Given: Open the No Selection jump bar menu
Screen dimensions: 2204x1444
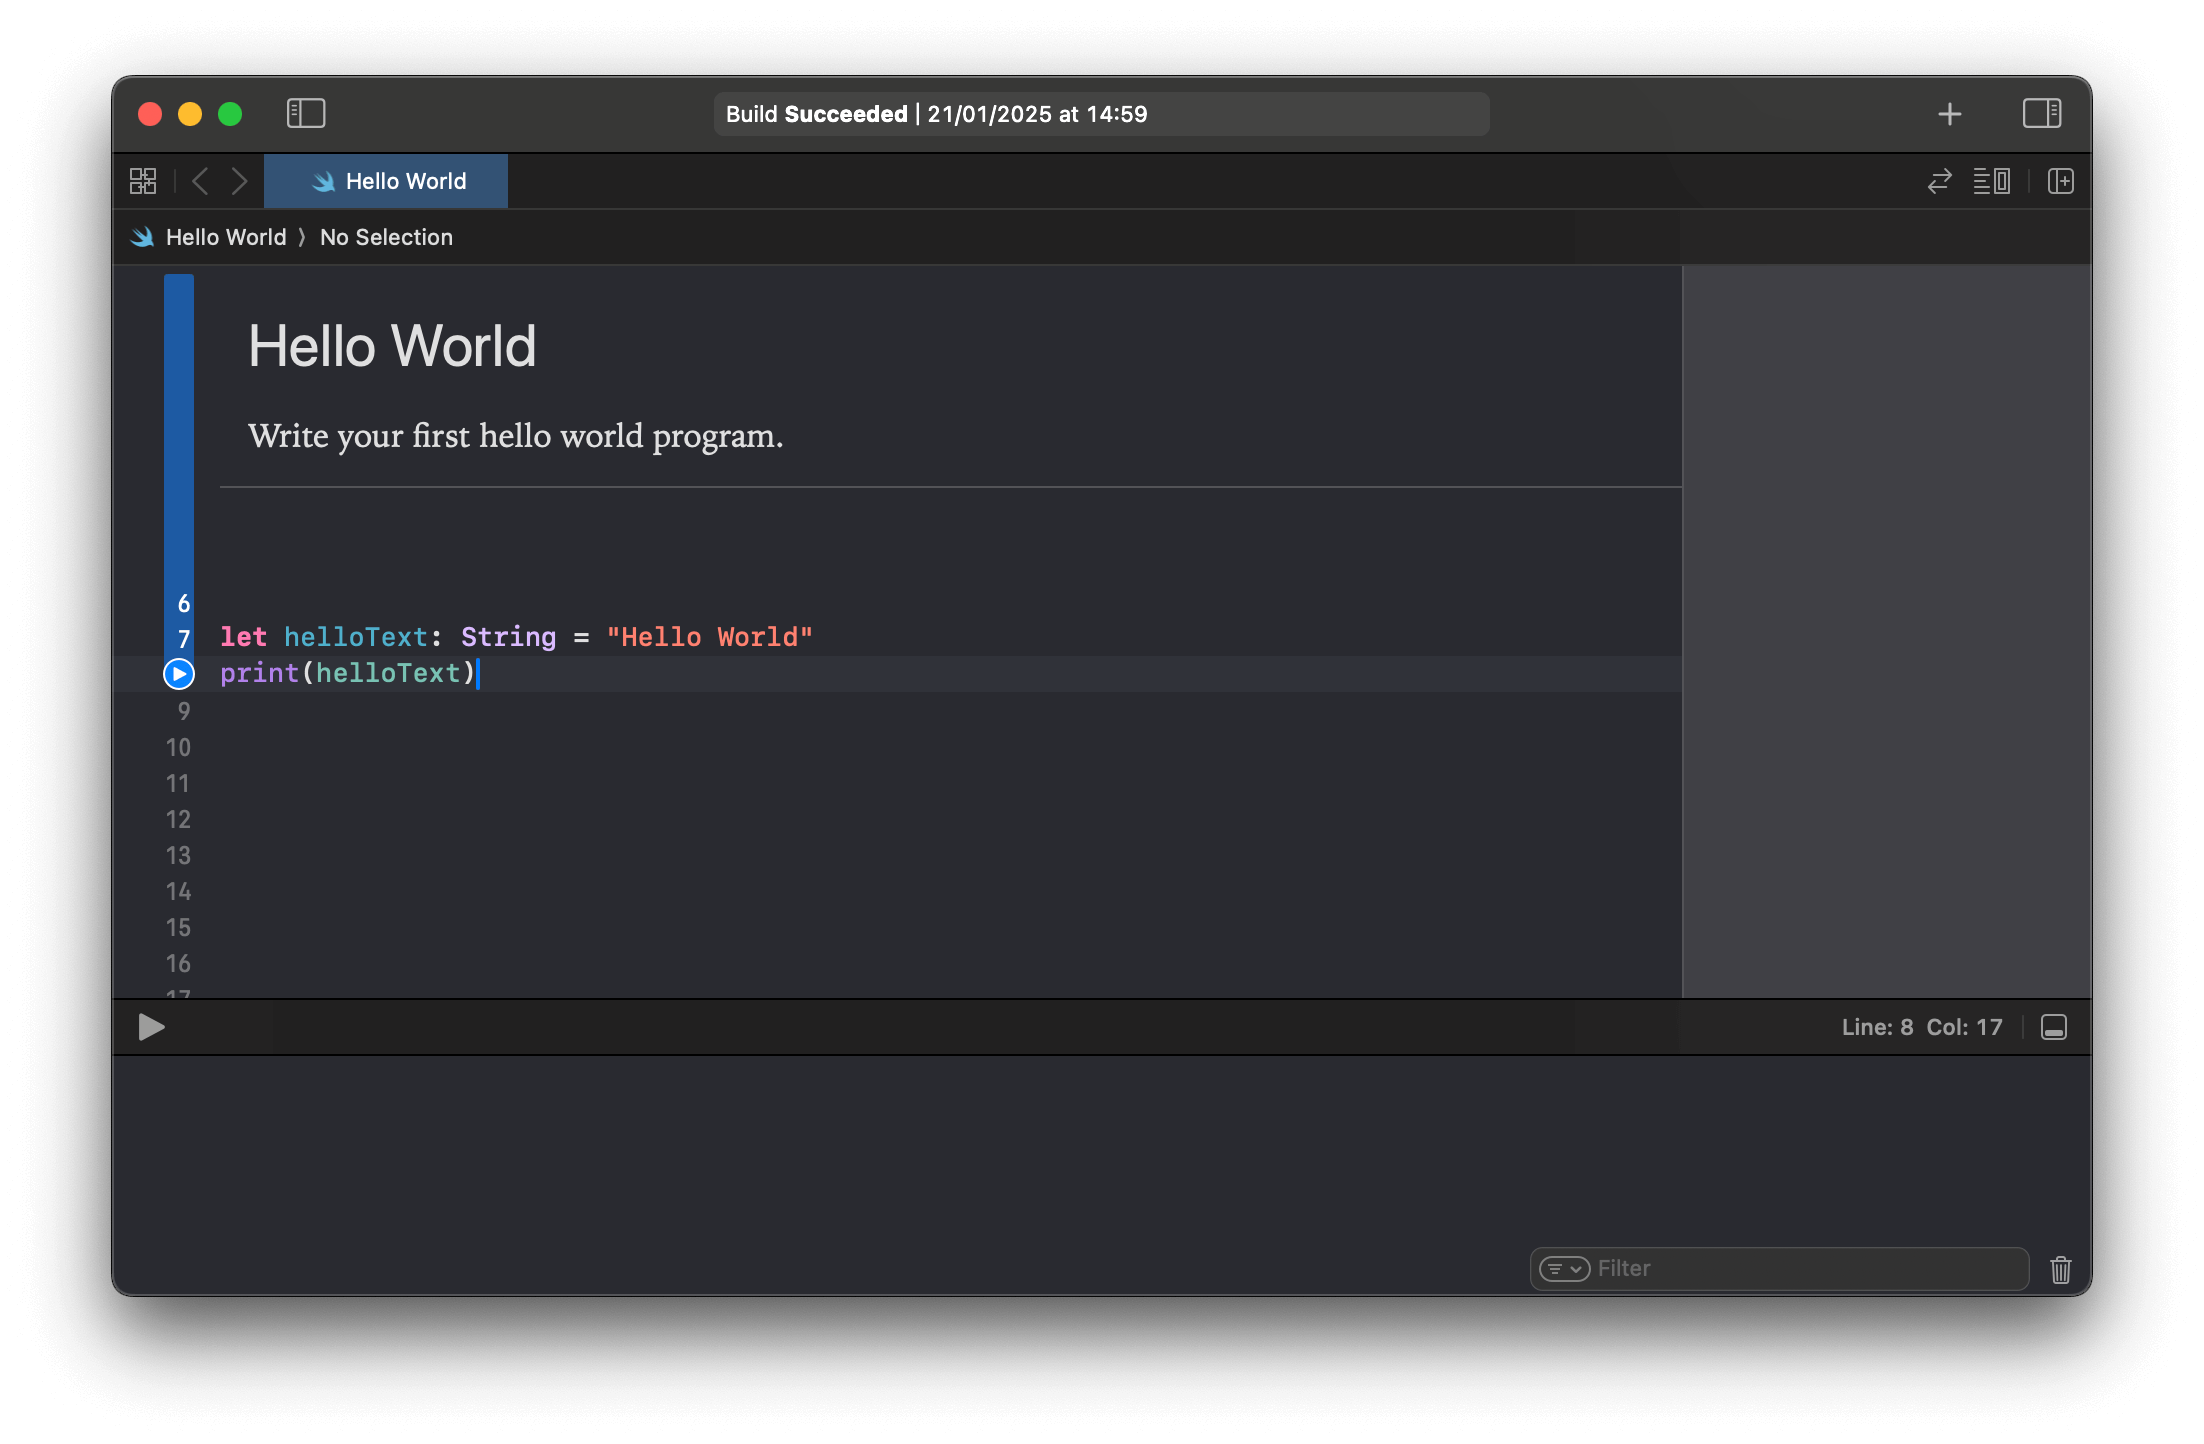Looking at the screenshot, I should click(386, 236).
